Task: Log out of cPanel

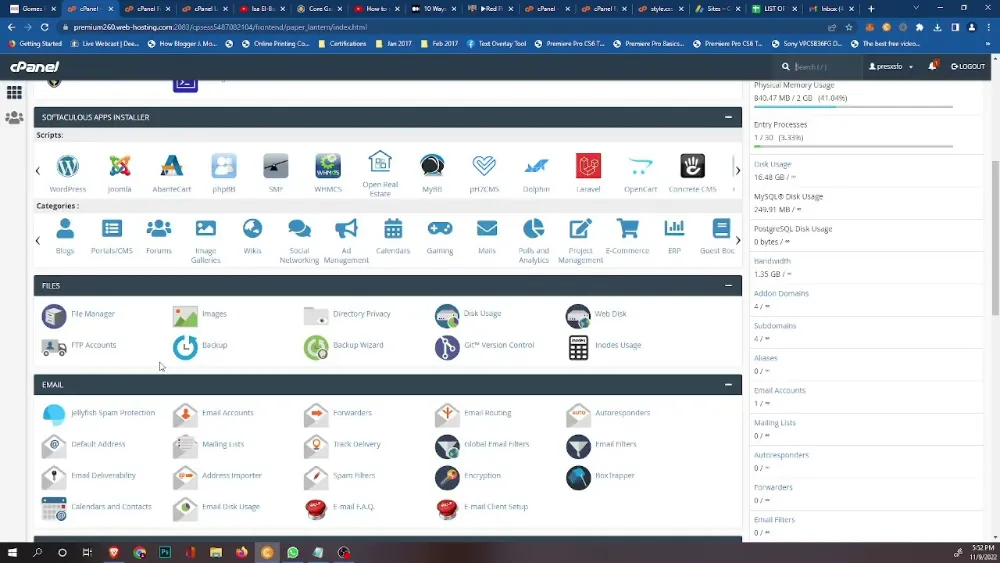Action: [x=968, y=66]
